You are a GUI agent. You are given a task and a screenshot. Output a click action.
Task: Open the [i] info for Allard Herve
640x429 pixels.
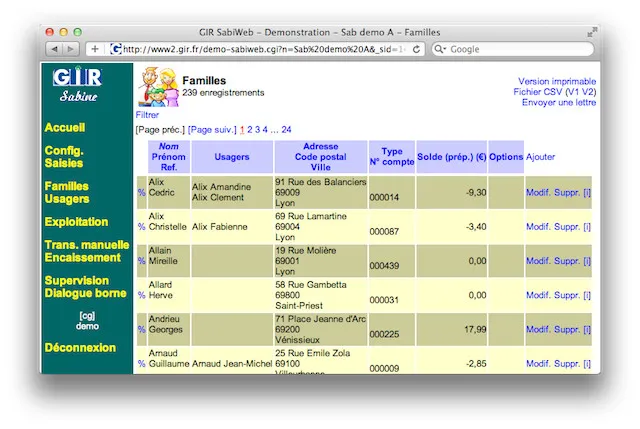point(586,295)
